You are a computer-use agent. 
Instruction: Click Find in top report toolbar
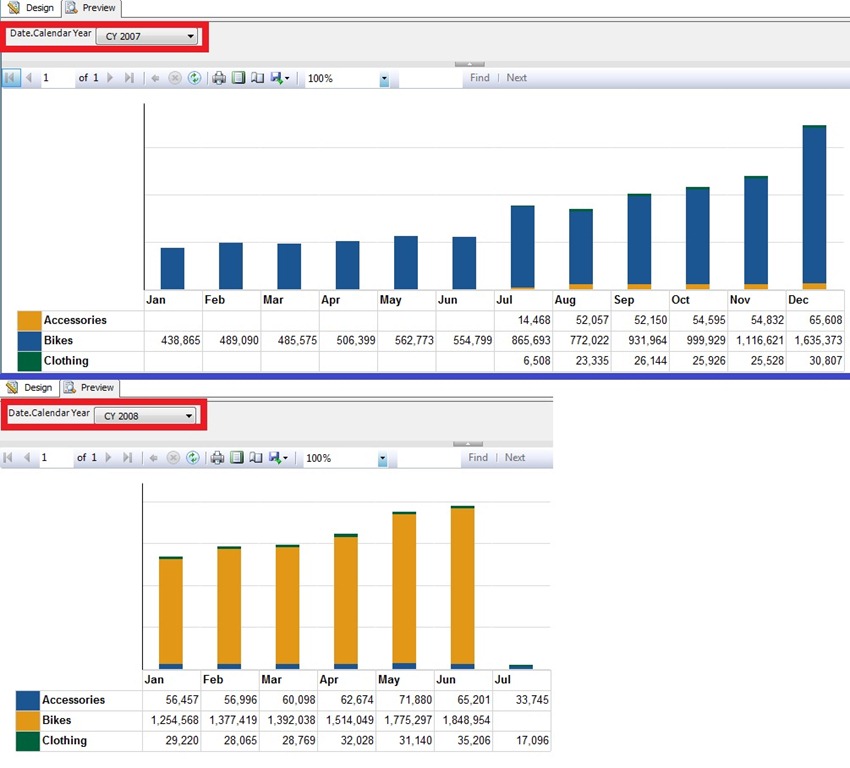[x=480, y=78]
